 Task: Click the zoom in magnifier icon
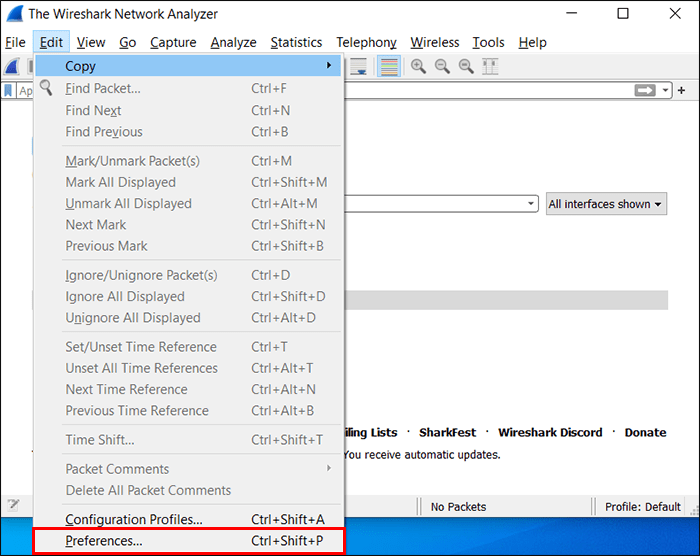pyautogui.click(x=418, y=67)
